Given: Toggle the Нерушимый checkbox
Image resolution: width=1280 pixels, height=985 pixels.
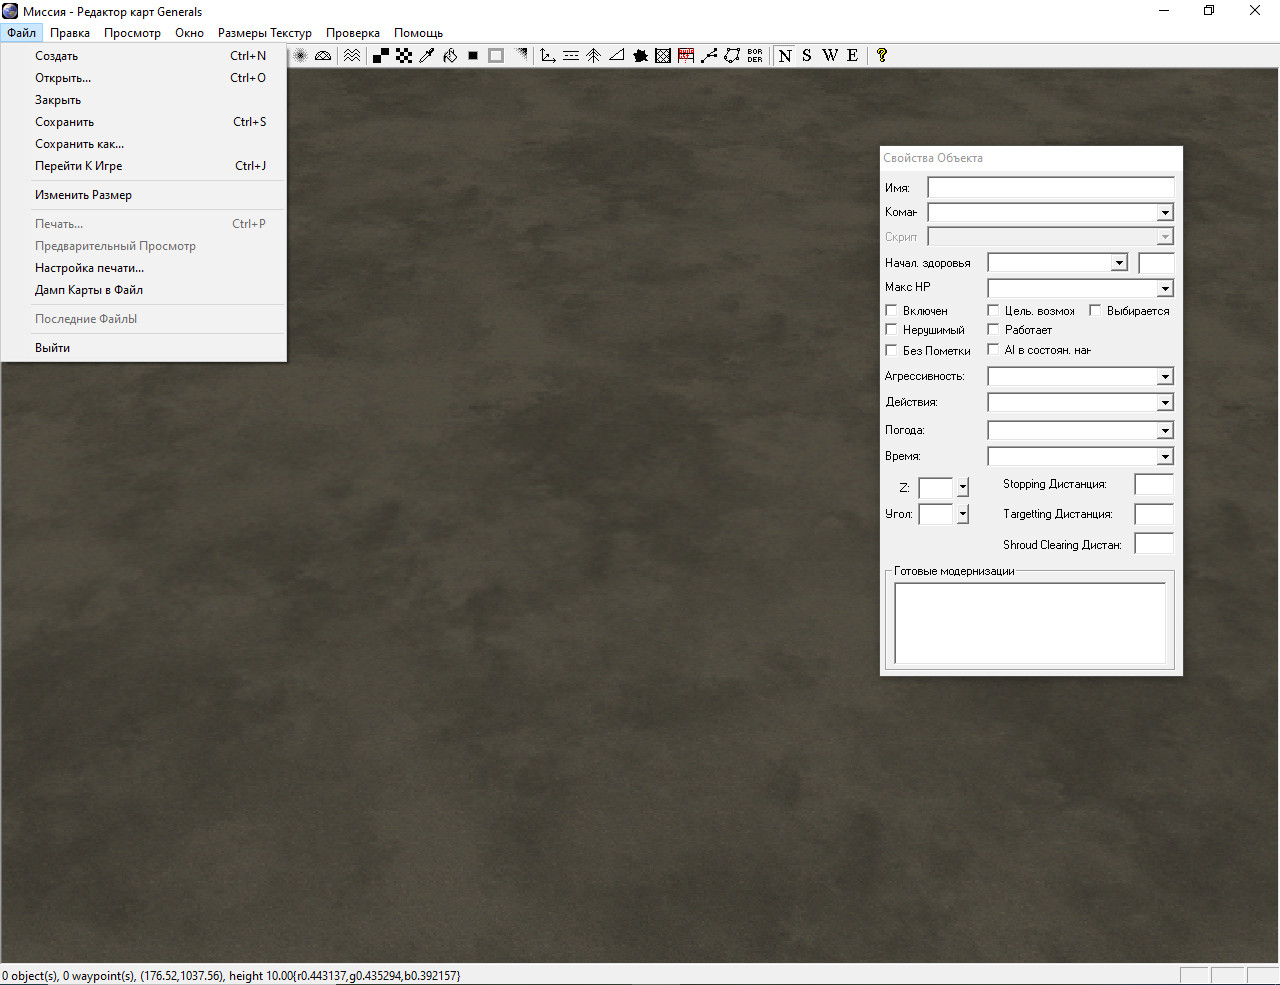Looking at the screenshot, I should pyautogui.click(x=892, y=330).
